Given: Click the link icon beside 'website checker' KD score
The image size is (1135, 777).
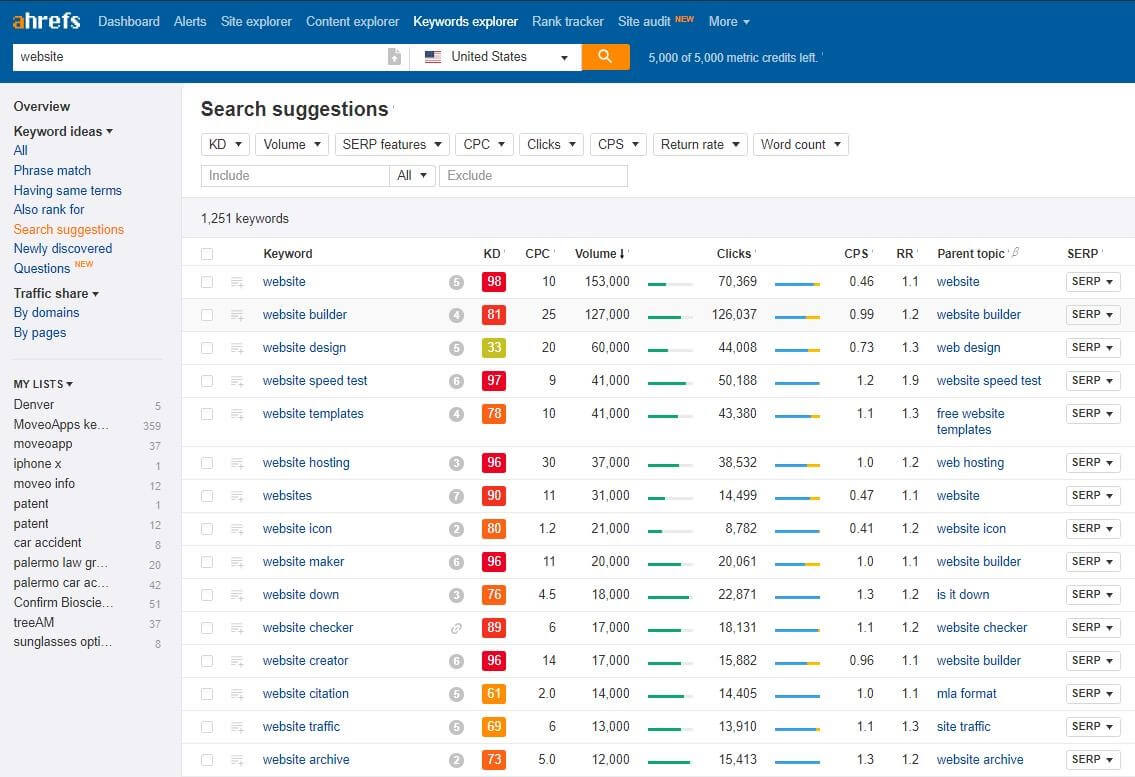Looking at the screenshot, I should (457, 627).
